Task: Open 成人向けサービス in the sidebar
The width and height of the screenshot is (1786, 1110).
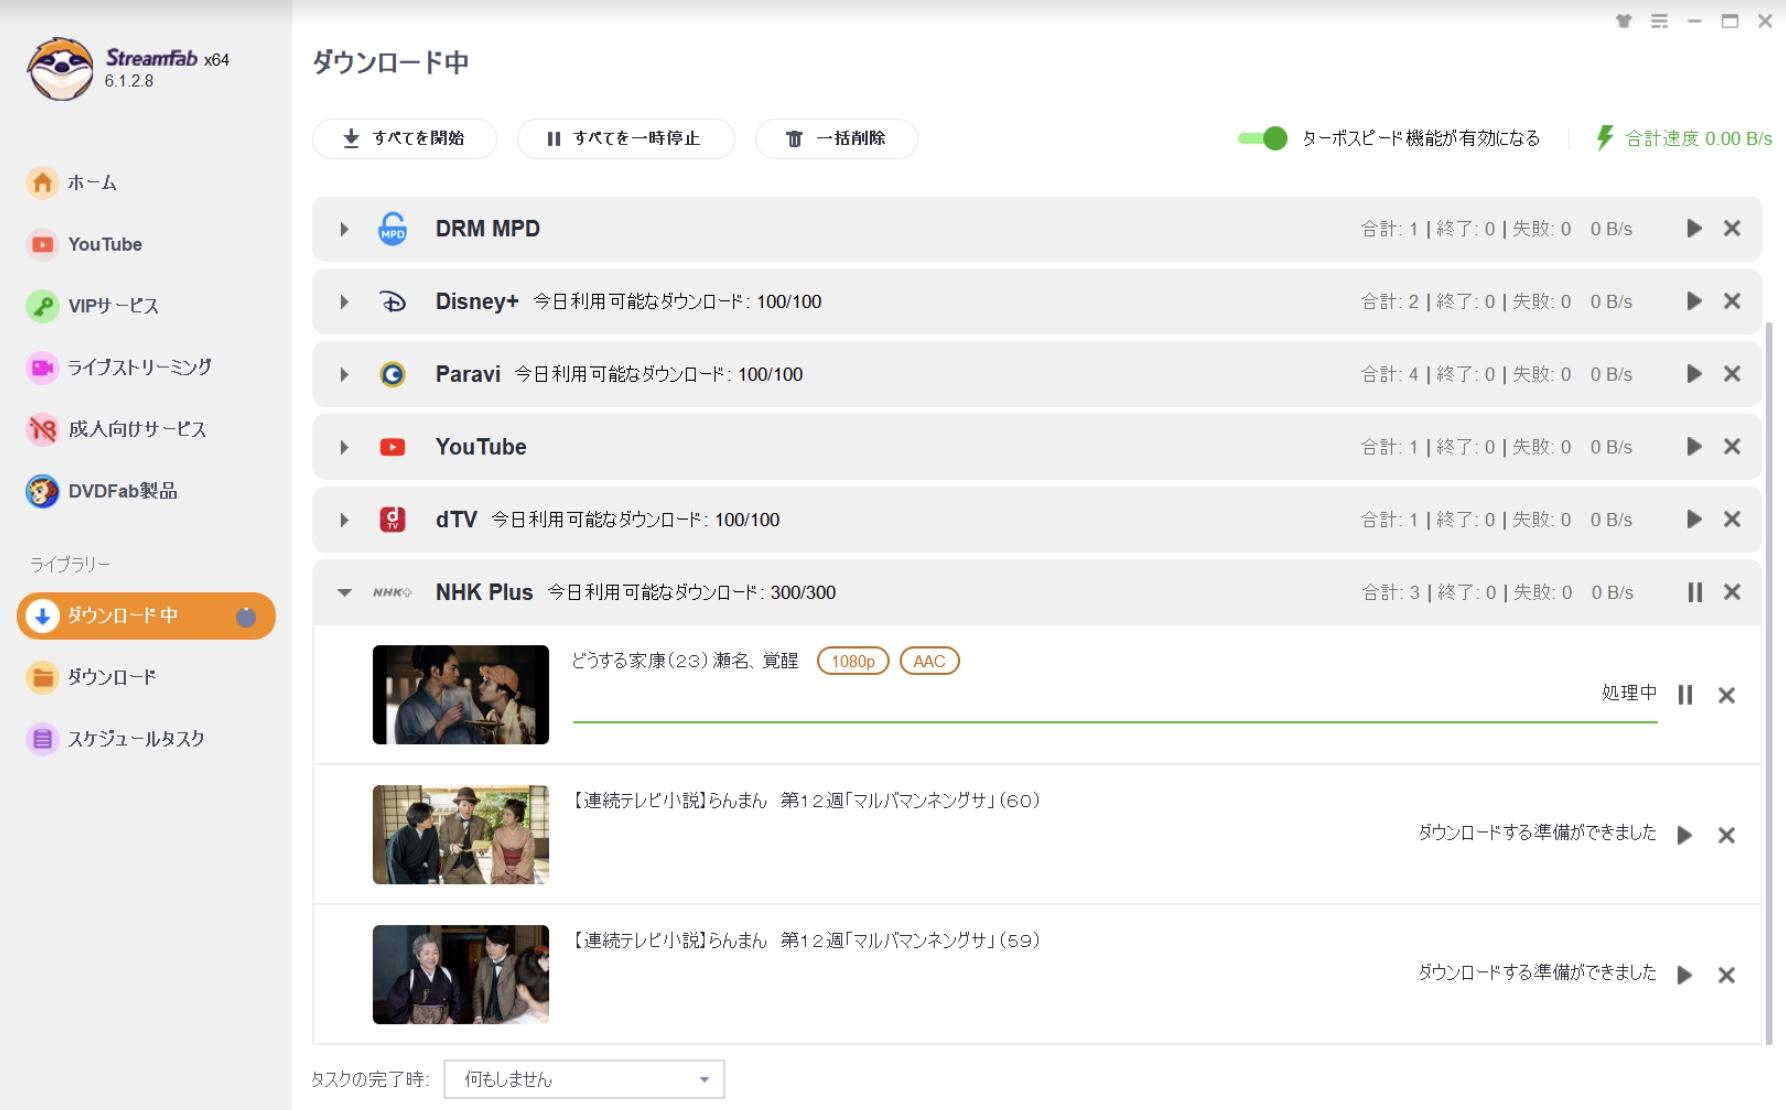Action: tap(117, 430)
